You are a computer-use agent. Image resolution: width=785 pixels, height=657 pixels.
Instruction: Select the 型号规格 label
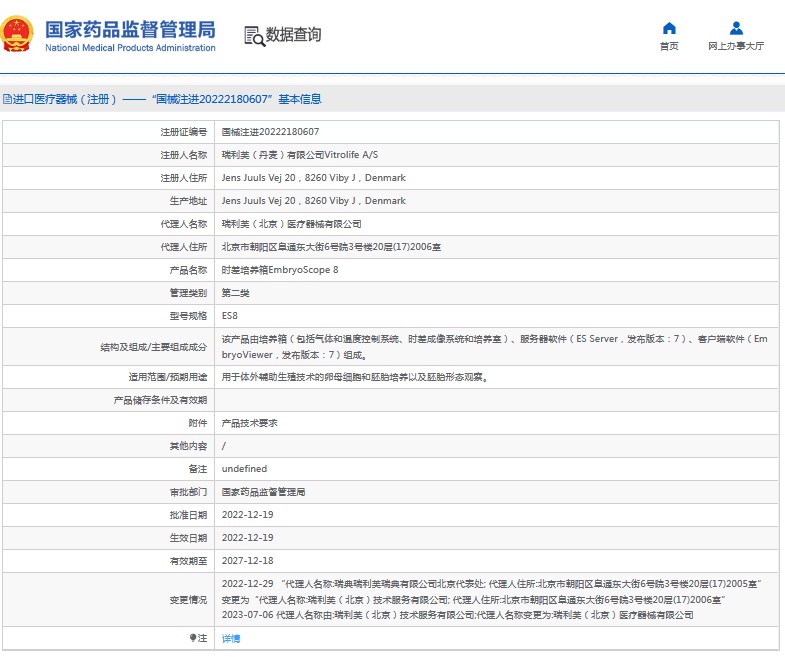[x=188, y=316]
